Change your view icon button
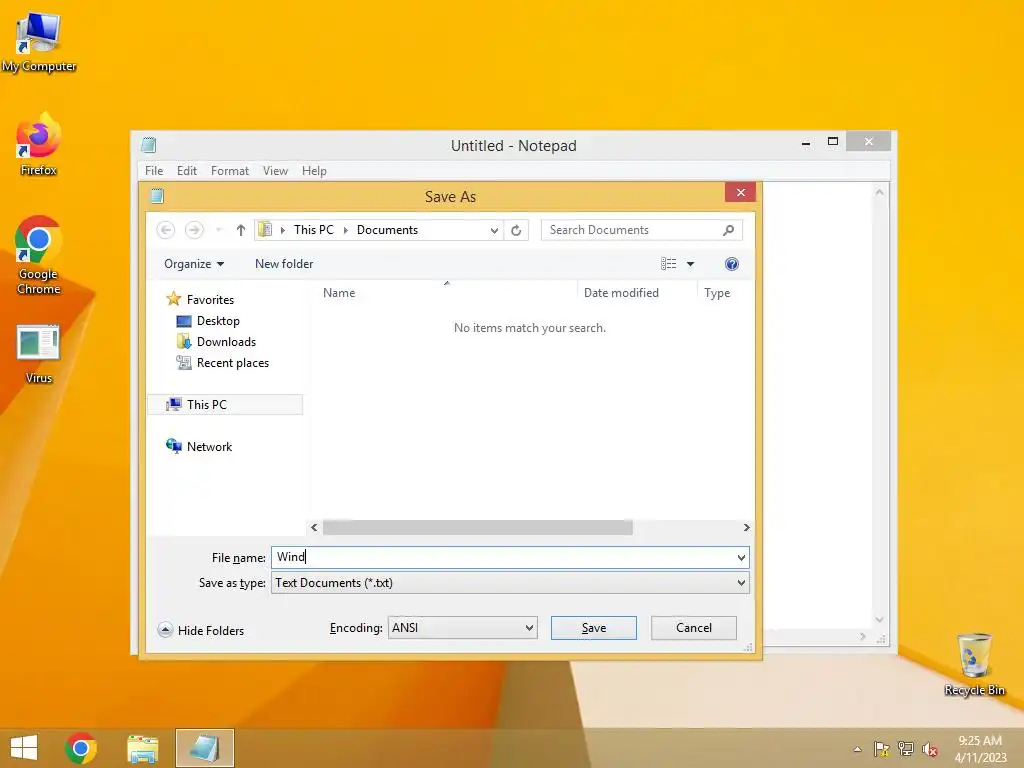The height and width of the screenshot is (768, 1024). pyautogui.click(x=668, y=264)
